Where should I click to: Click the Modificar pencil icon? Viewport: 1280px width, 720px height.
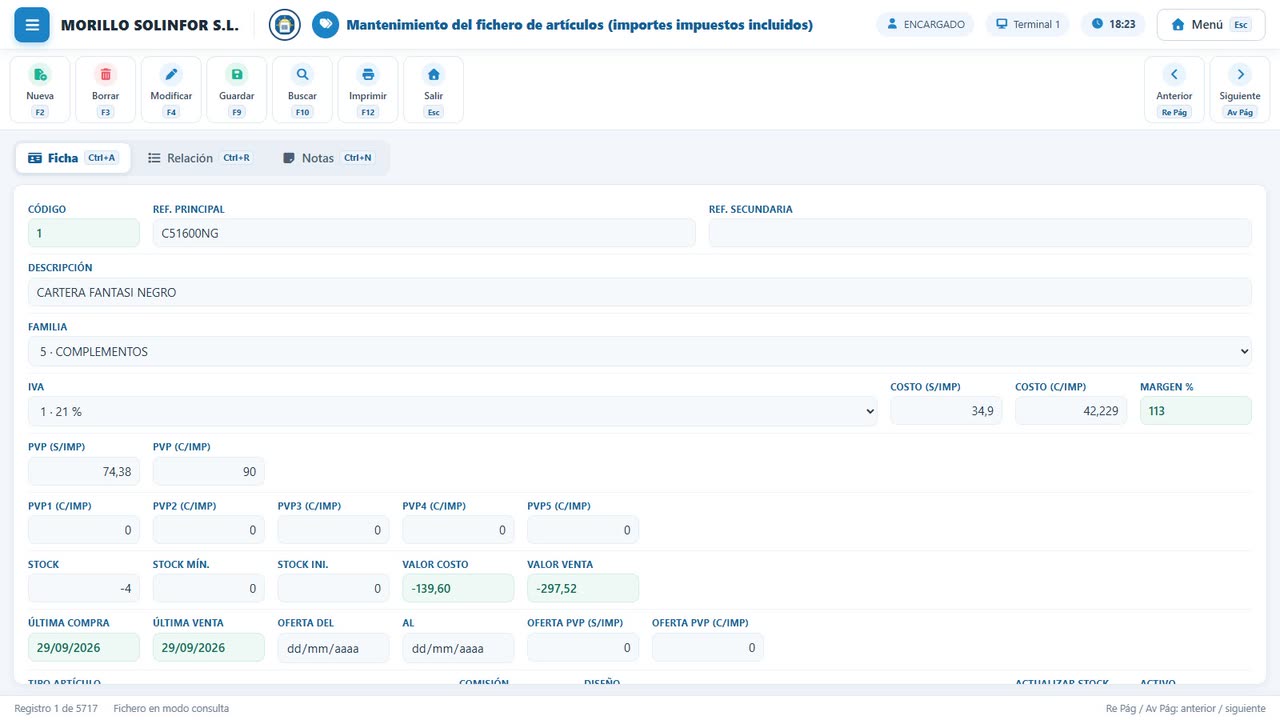[x=171, y=74]
